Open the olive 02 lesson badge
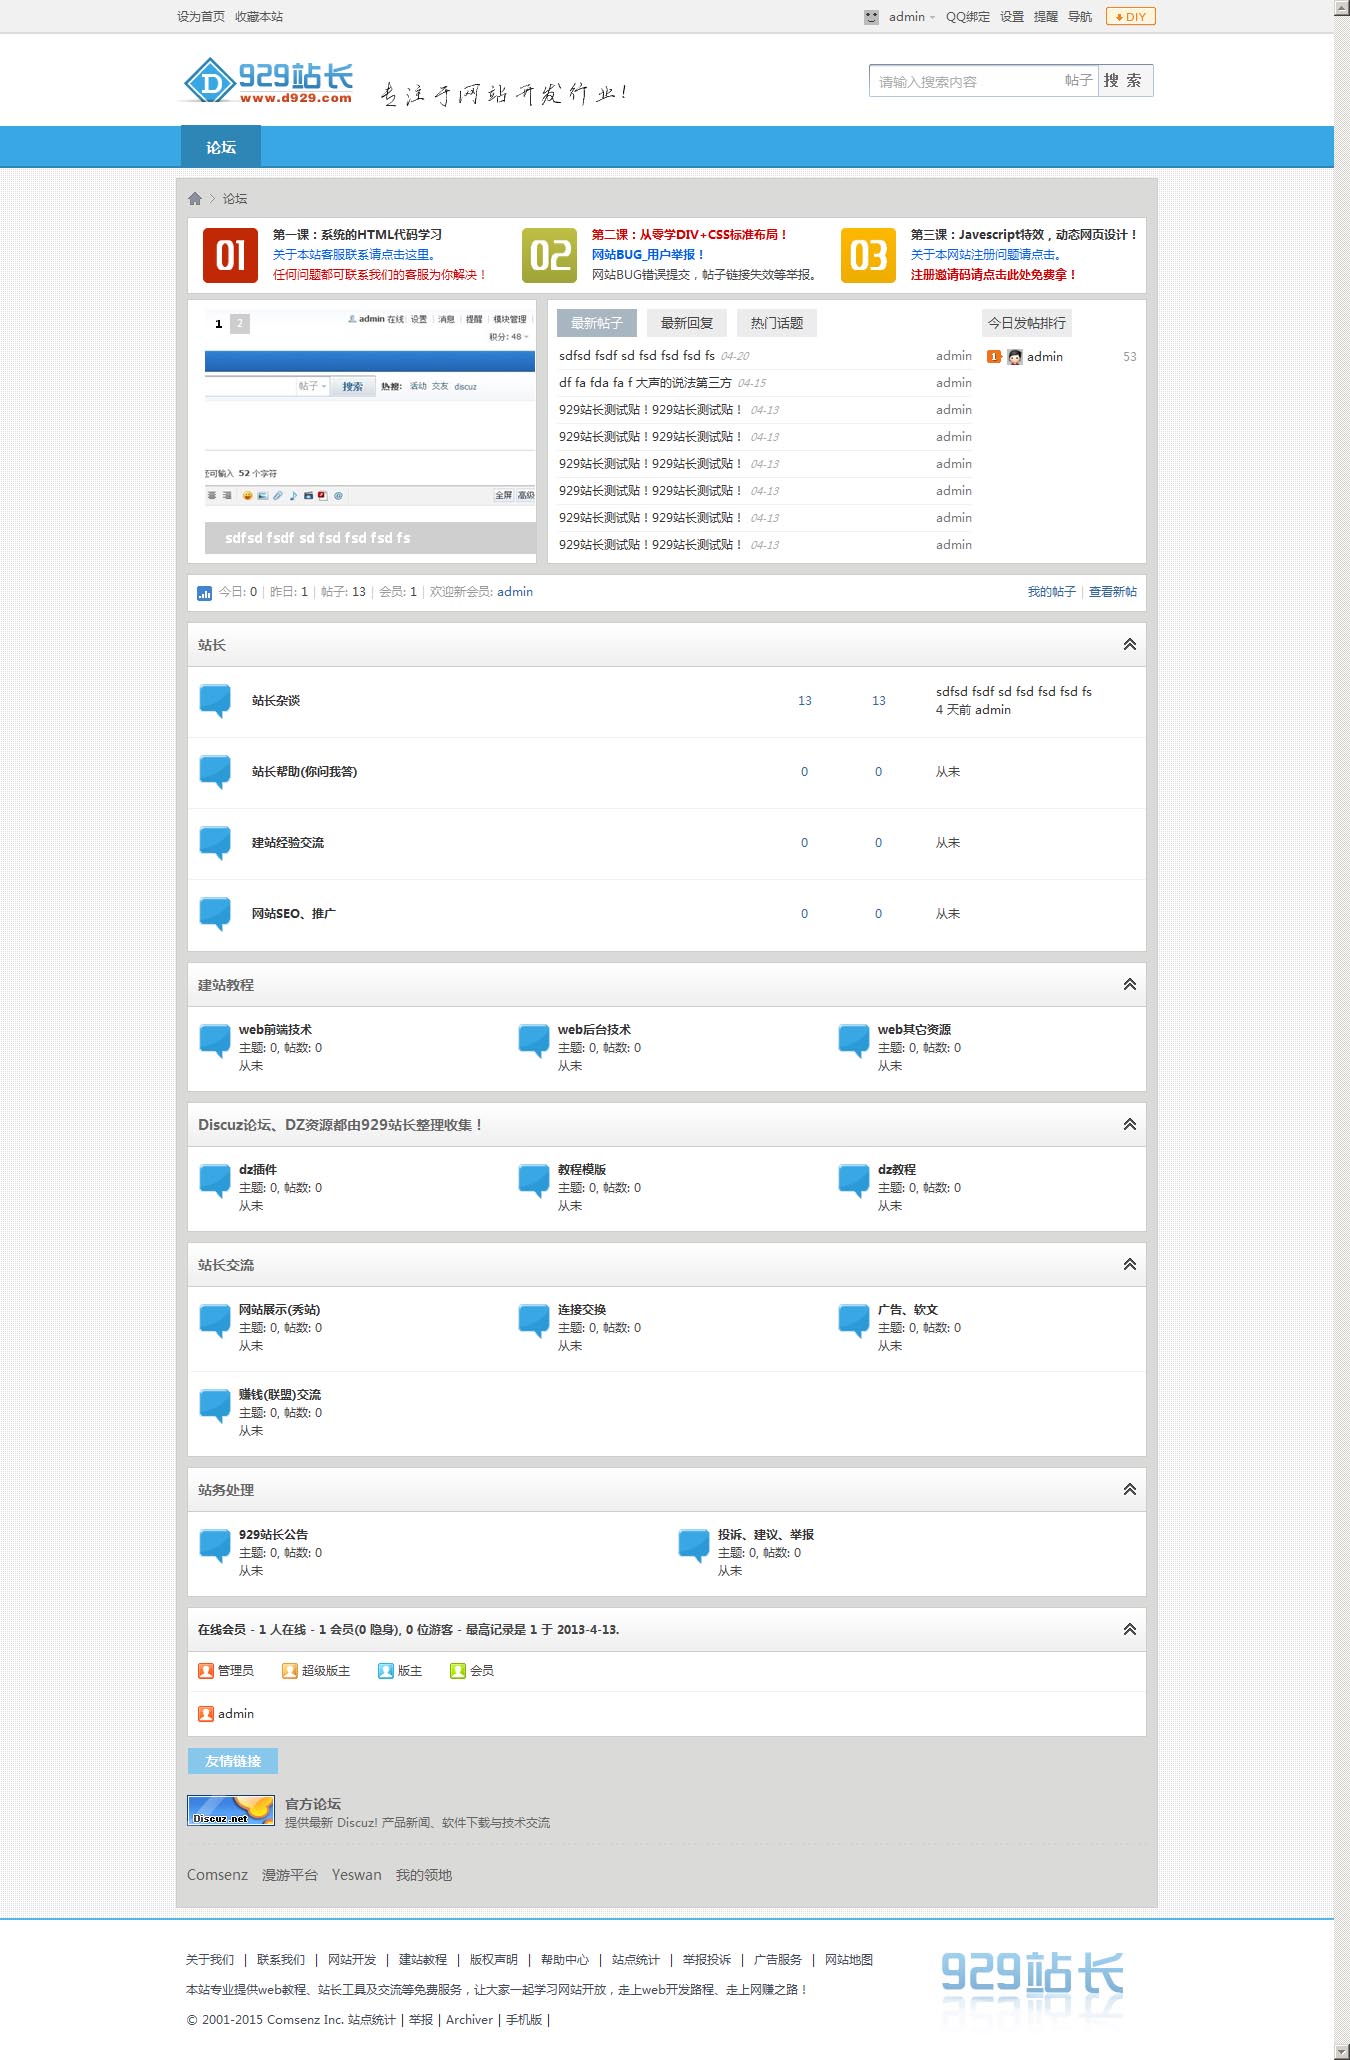This screenshot has width=1350, height=2060. pyautogui.click(x=549, y=255)
